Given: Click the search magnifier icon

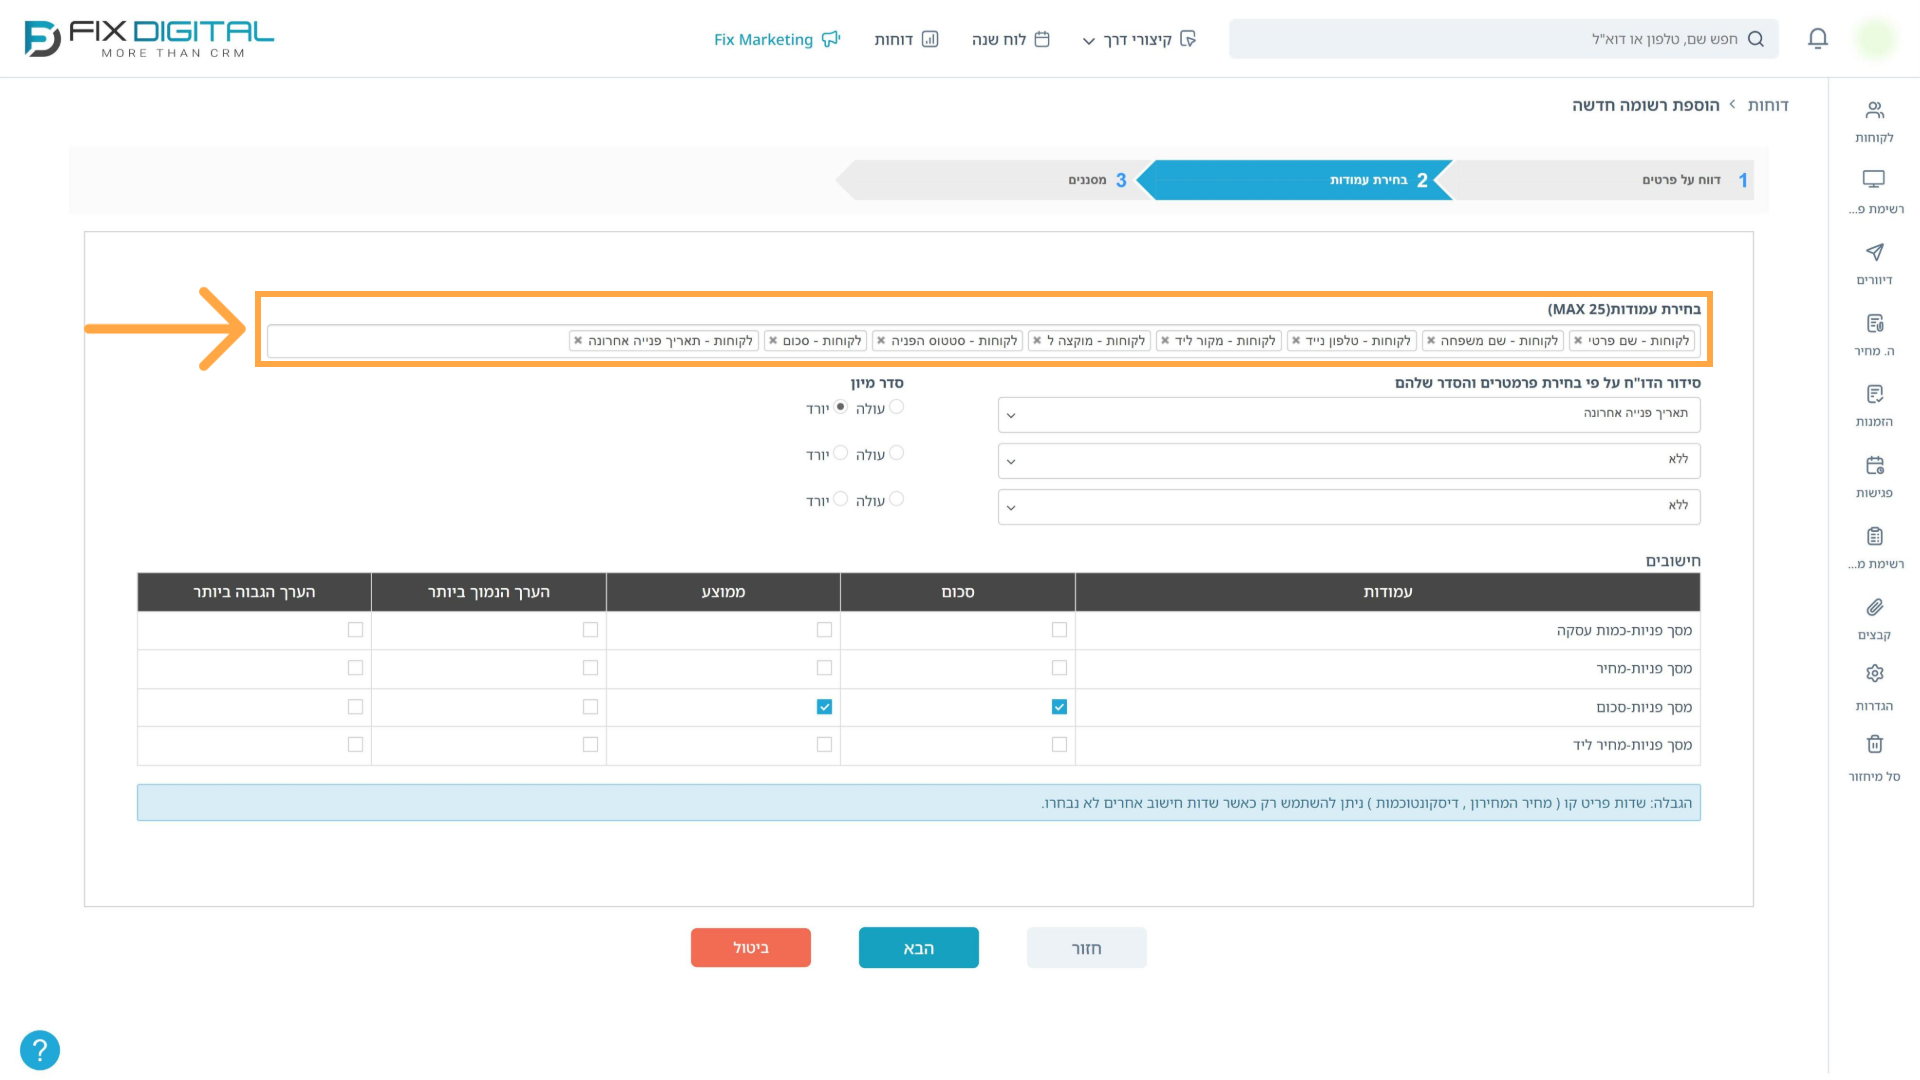Looking at the screenshot, I should 1755,39.
